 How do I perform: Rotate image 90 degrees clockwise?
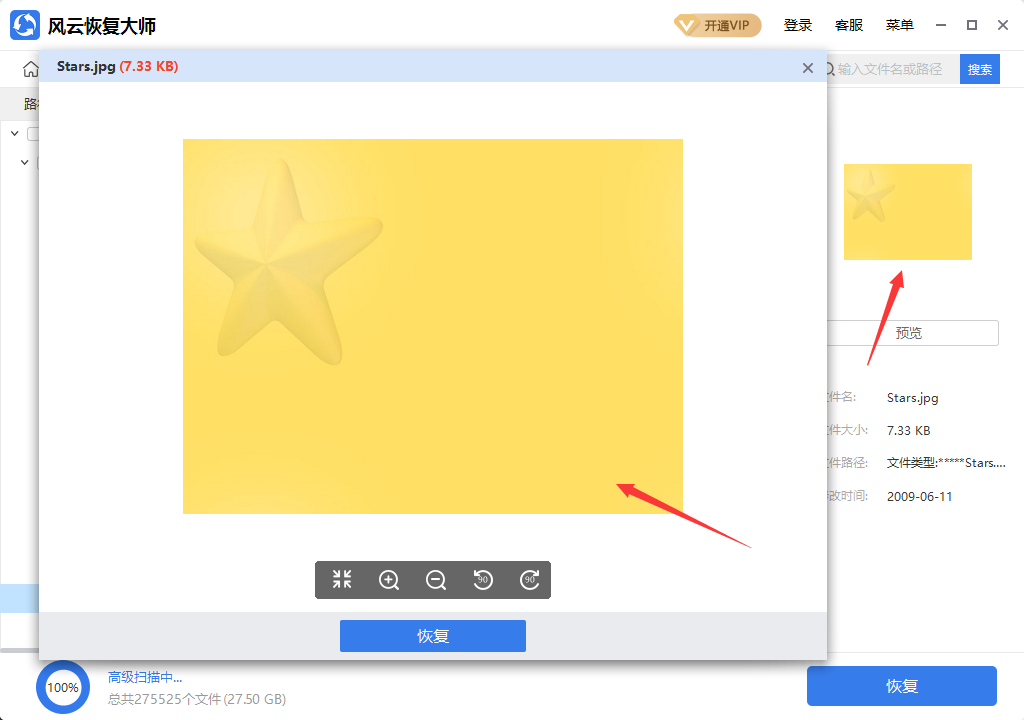[530, 579]
